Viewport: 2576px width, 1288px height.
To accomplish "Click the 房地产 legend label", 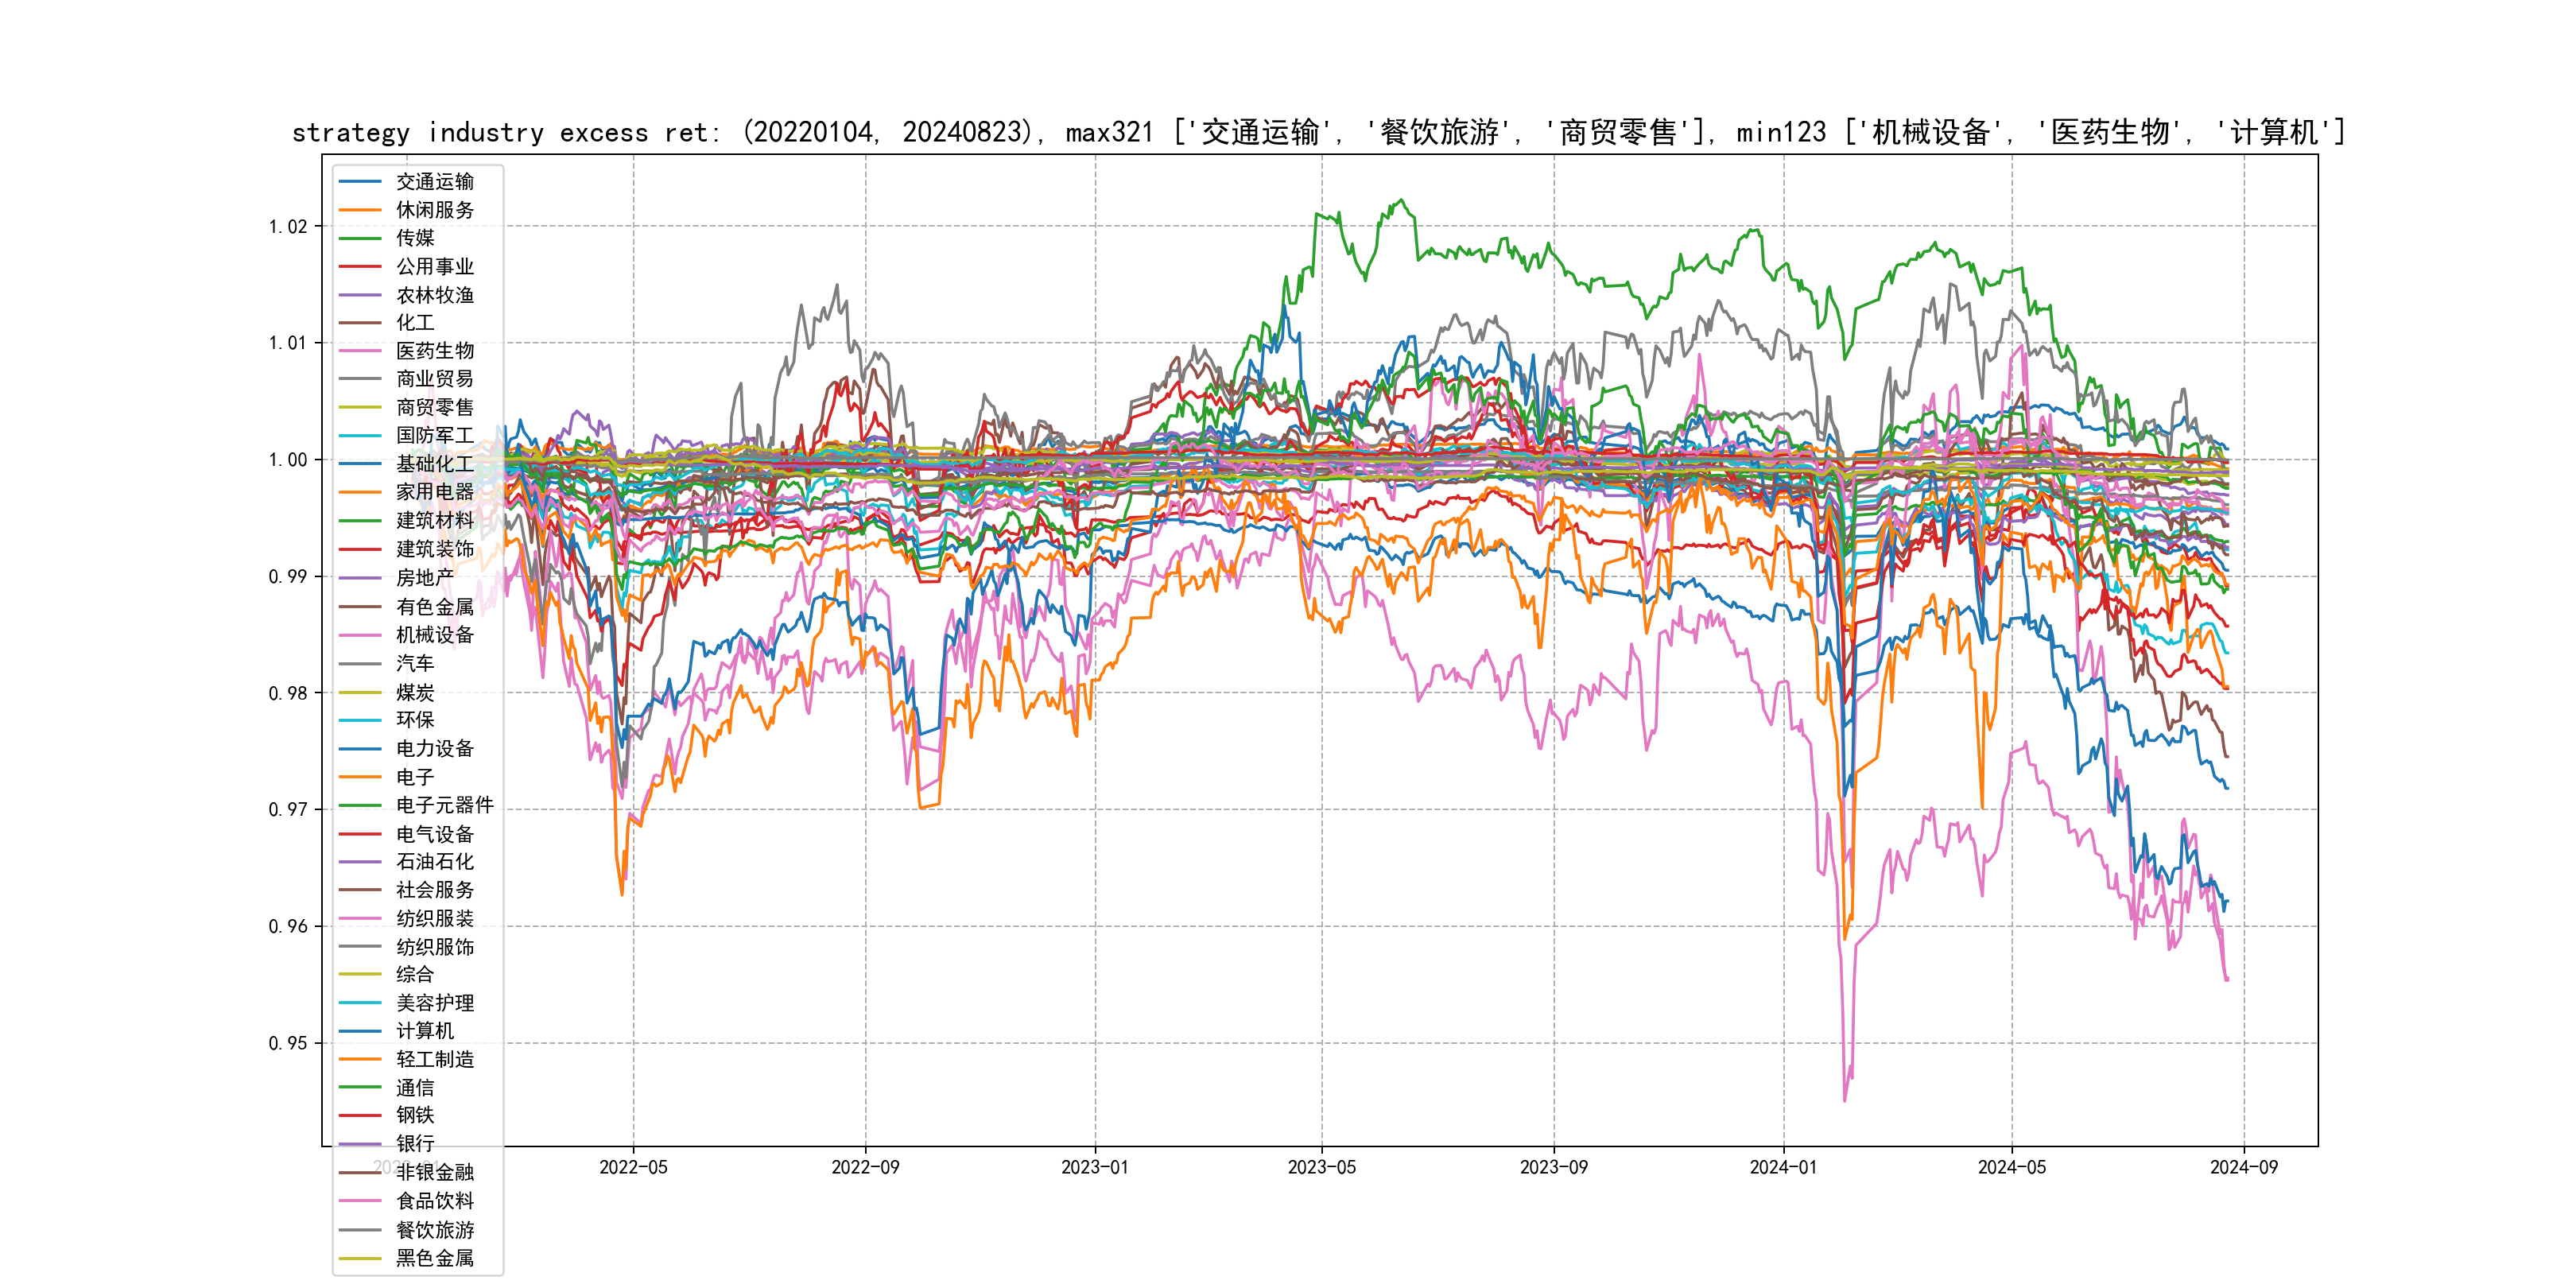I will (424, 578).
